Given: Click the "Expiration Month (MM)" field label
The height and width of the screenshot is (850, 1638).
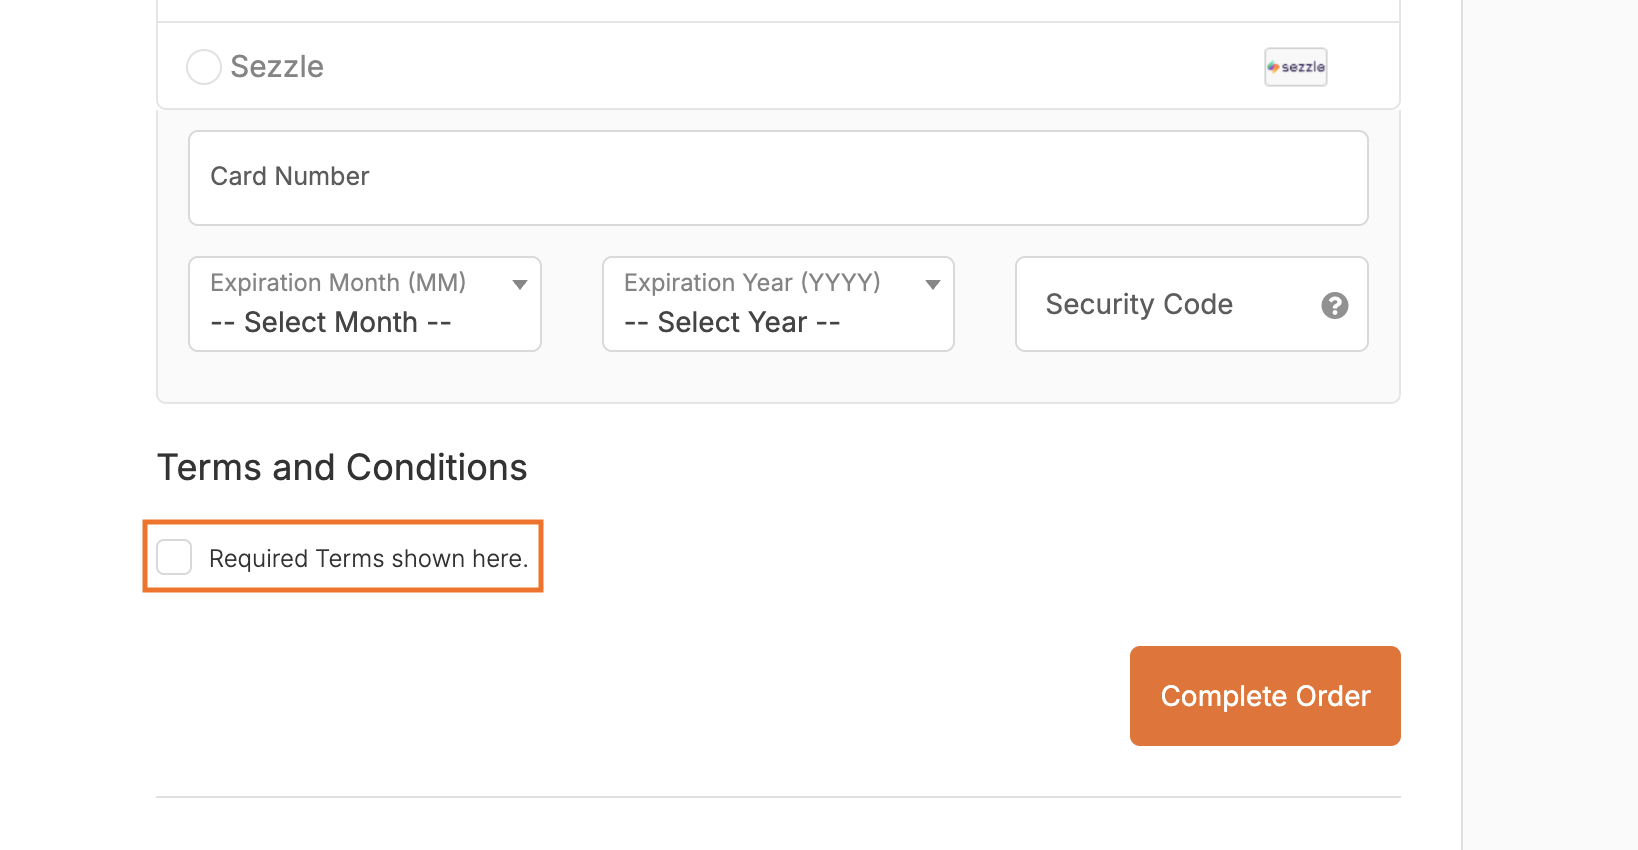Looking at the screenshot, I should pos(338,283).
